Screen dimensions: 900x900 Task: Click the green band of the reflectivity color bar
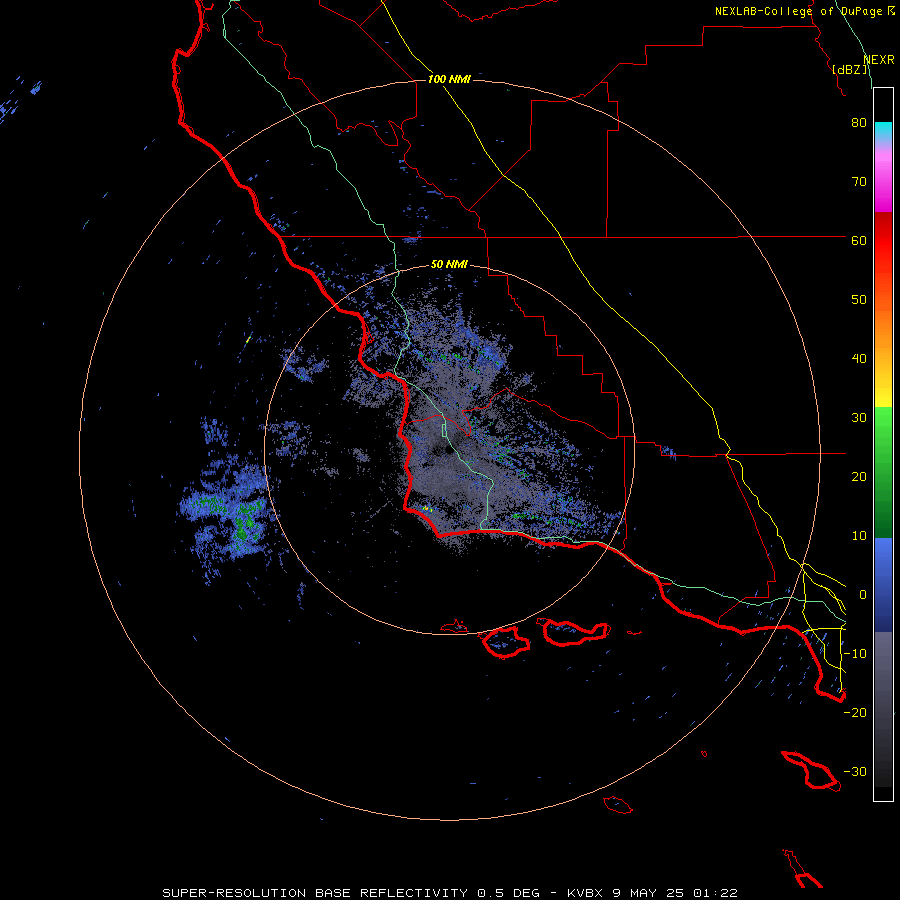pos(883,472)
